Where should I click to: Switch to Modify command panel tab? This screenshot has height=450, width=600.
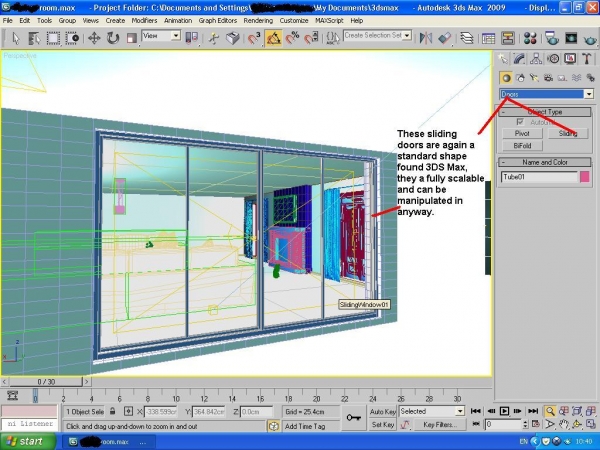[x=519, y=59]
